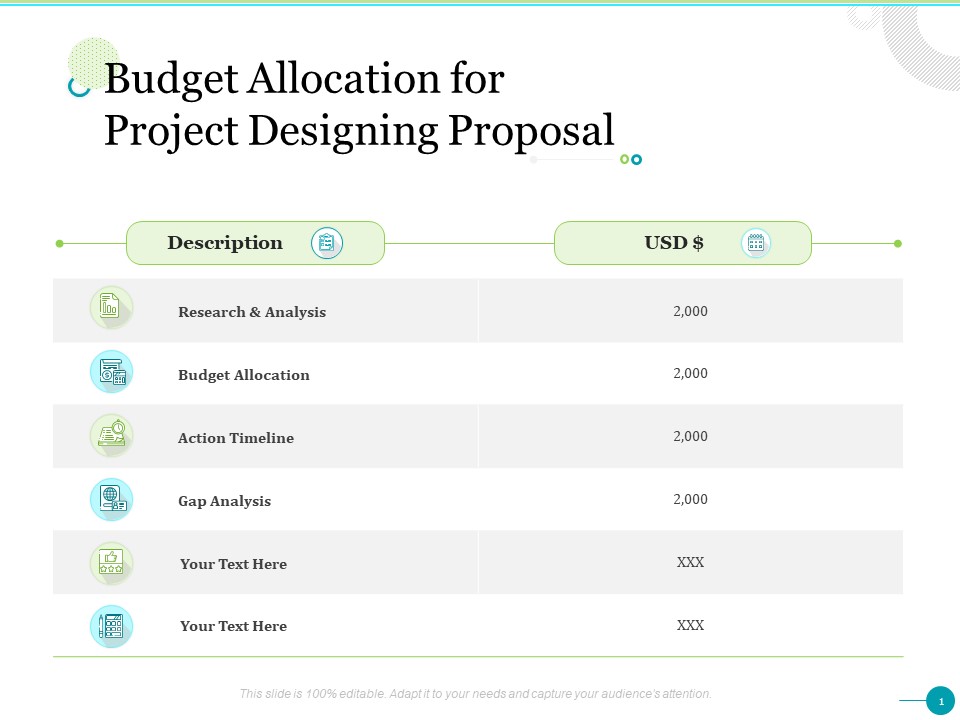Select the thumbs-up rating icon in fifth row

pyautogui.click(x=111, y=563)
